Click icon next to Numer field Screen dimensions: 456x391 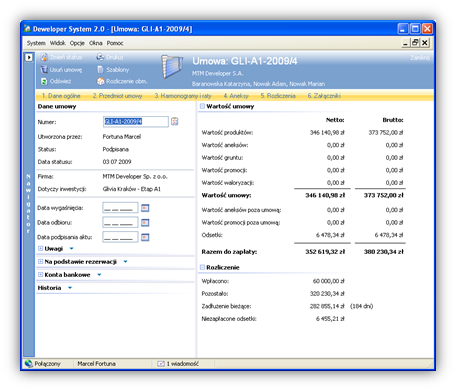click(175, 122)
